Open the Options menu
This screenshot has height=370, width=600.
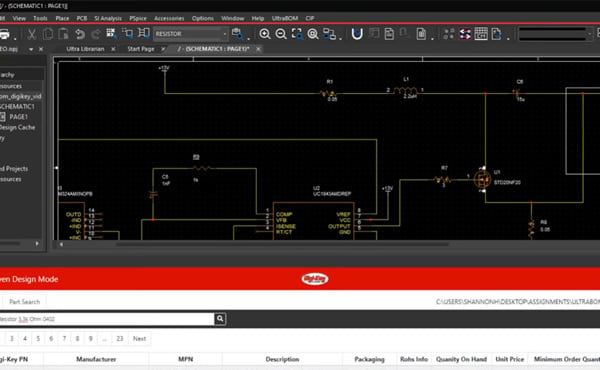[203, 18]
